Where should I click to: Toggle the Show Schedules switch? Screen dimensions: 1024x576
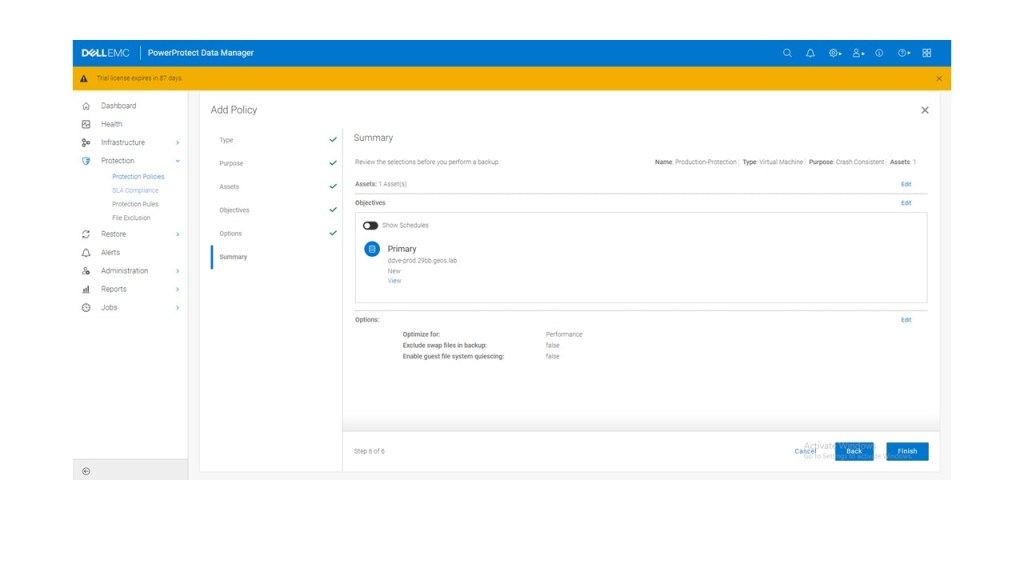[x=370, y=226]
